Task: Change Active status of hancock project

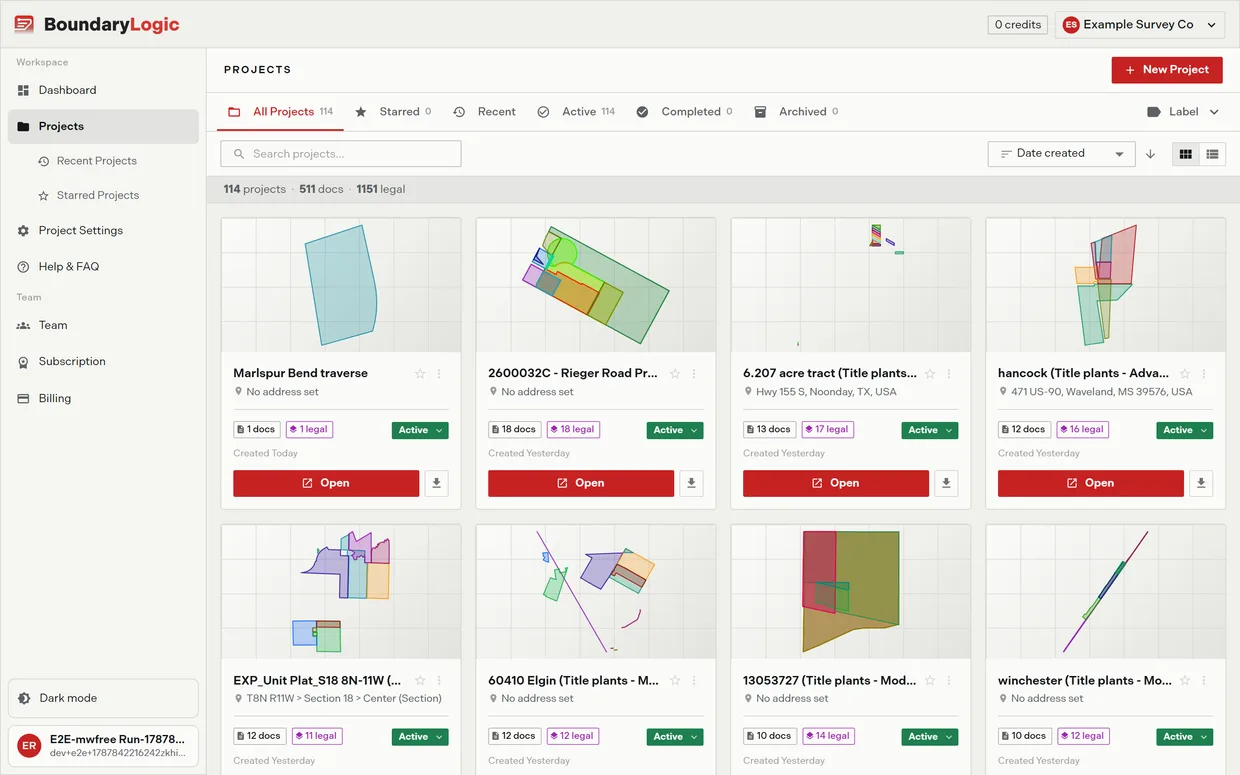Action: click(x=1185, y=430)
